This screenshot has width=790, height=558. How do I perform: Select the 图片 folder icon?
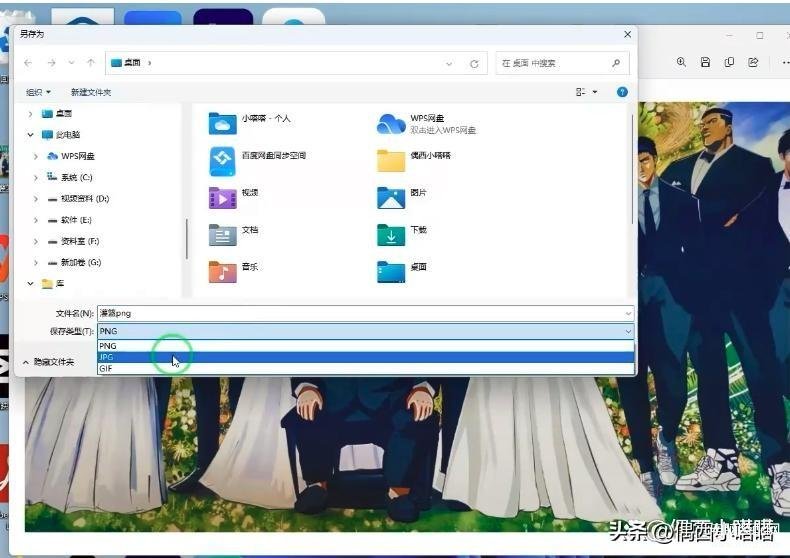pos(391,198)
